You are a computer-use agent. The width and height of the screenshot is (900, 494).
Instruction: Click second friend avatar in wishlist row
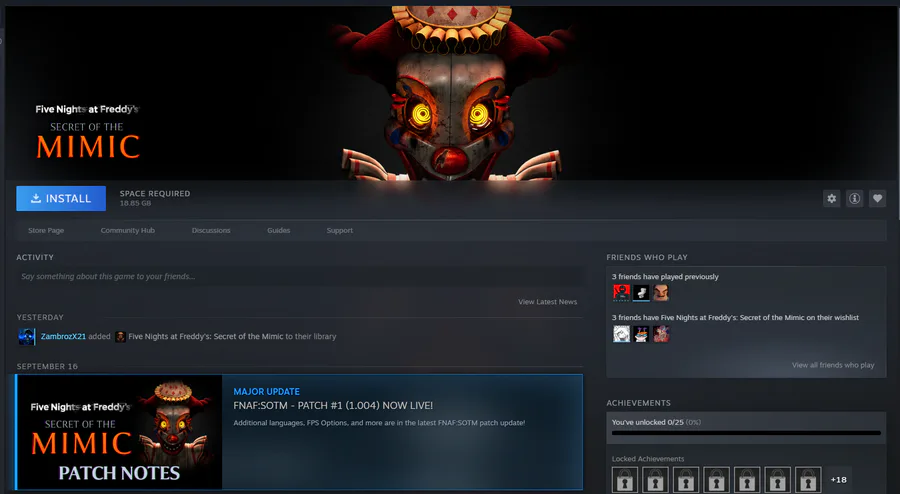[641, 334]
